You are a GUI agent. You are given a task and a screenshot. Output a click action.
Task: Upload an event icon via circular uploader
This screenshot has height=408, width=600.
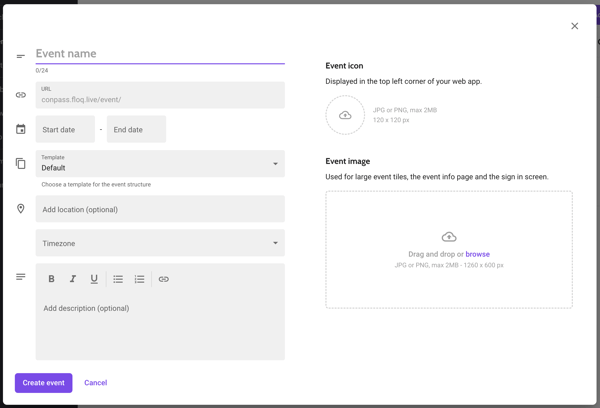point(345,115)
